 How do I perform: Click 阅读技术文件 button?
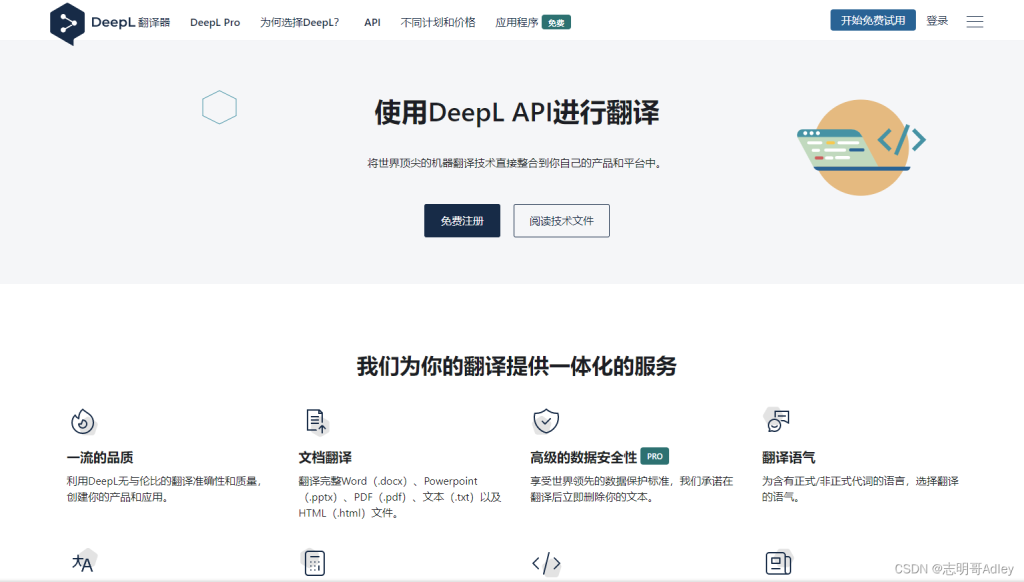pos(561,221)
